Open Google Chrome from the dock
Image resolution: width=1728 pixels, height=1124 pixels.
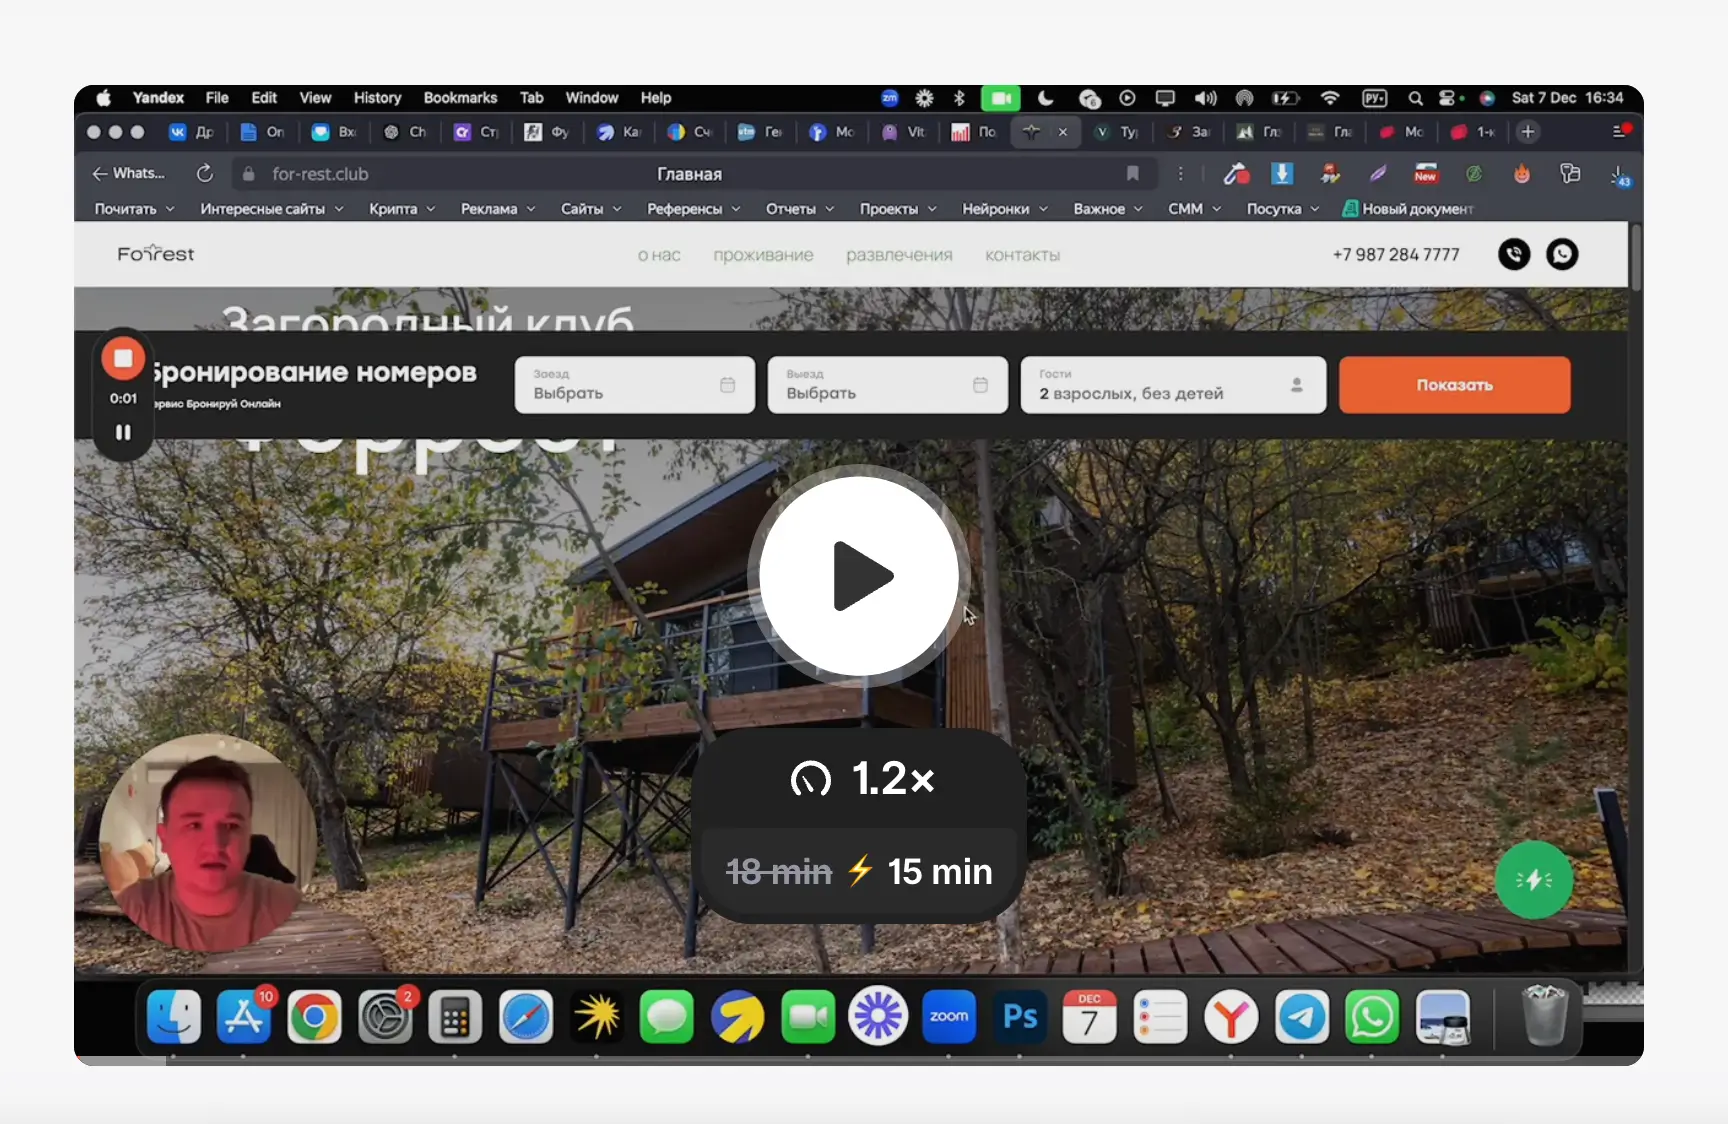coord(314,1017)
